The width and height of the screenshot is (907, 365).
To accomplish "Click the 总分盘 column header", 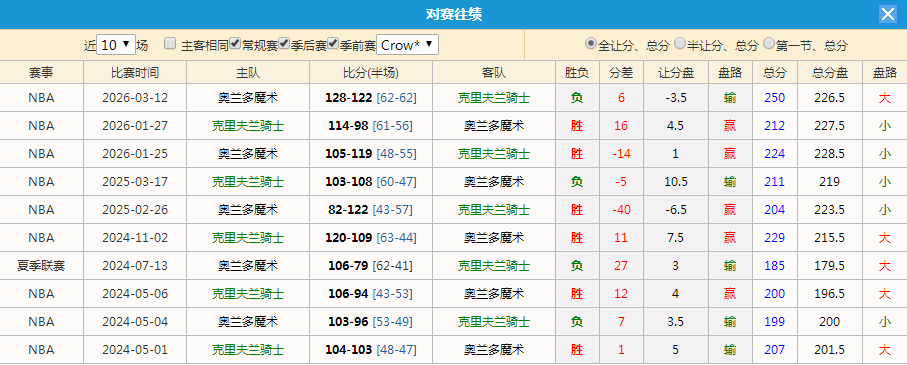I will pos(829,72).
